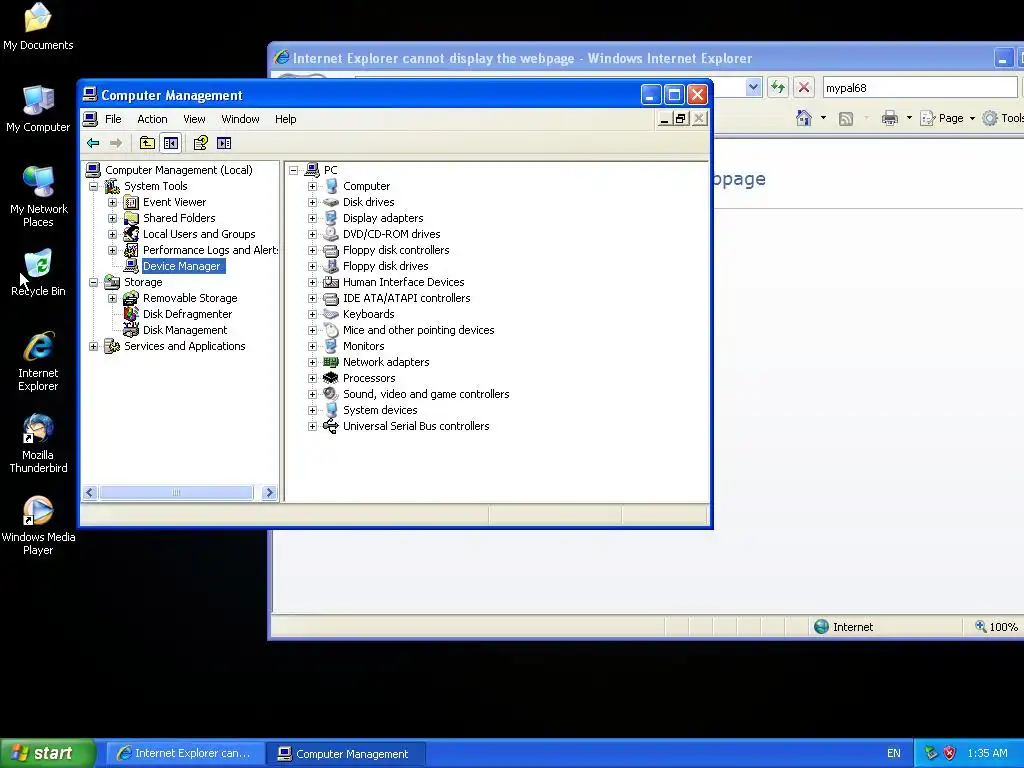Image resolution: width=1024 pixels, height=768 pixels.
Task: Click Internet Explorer Feeds icon
Action: [846, 118]
